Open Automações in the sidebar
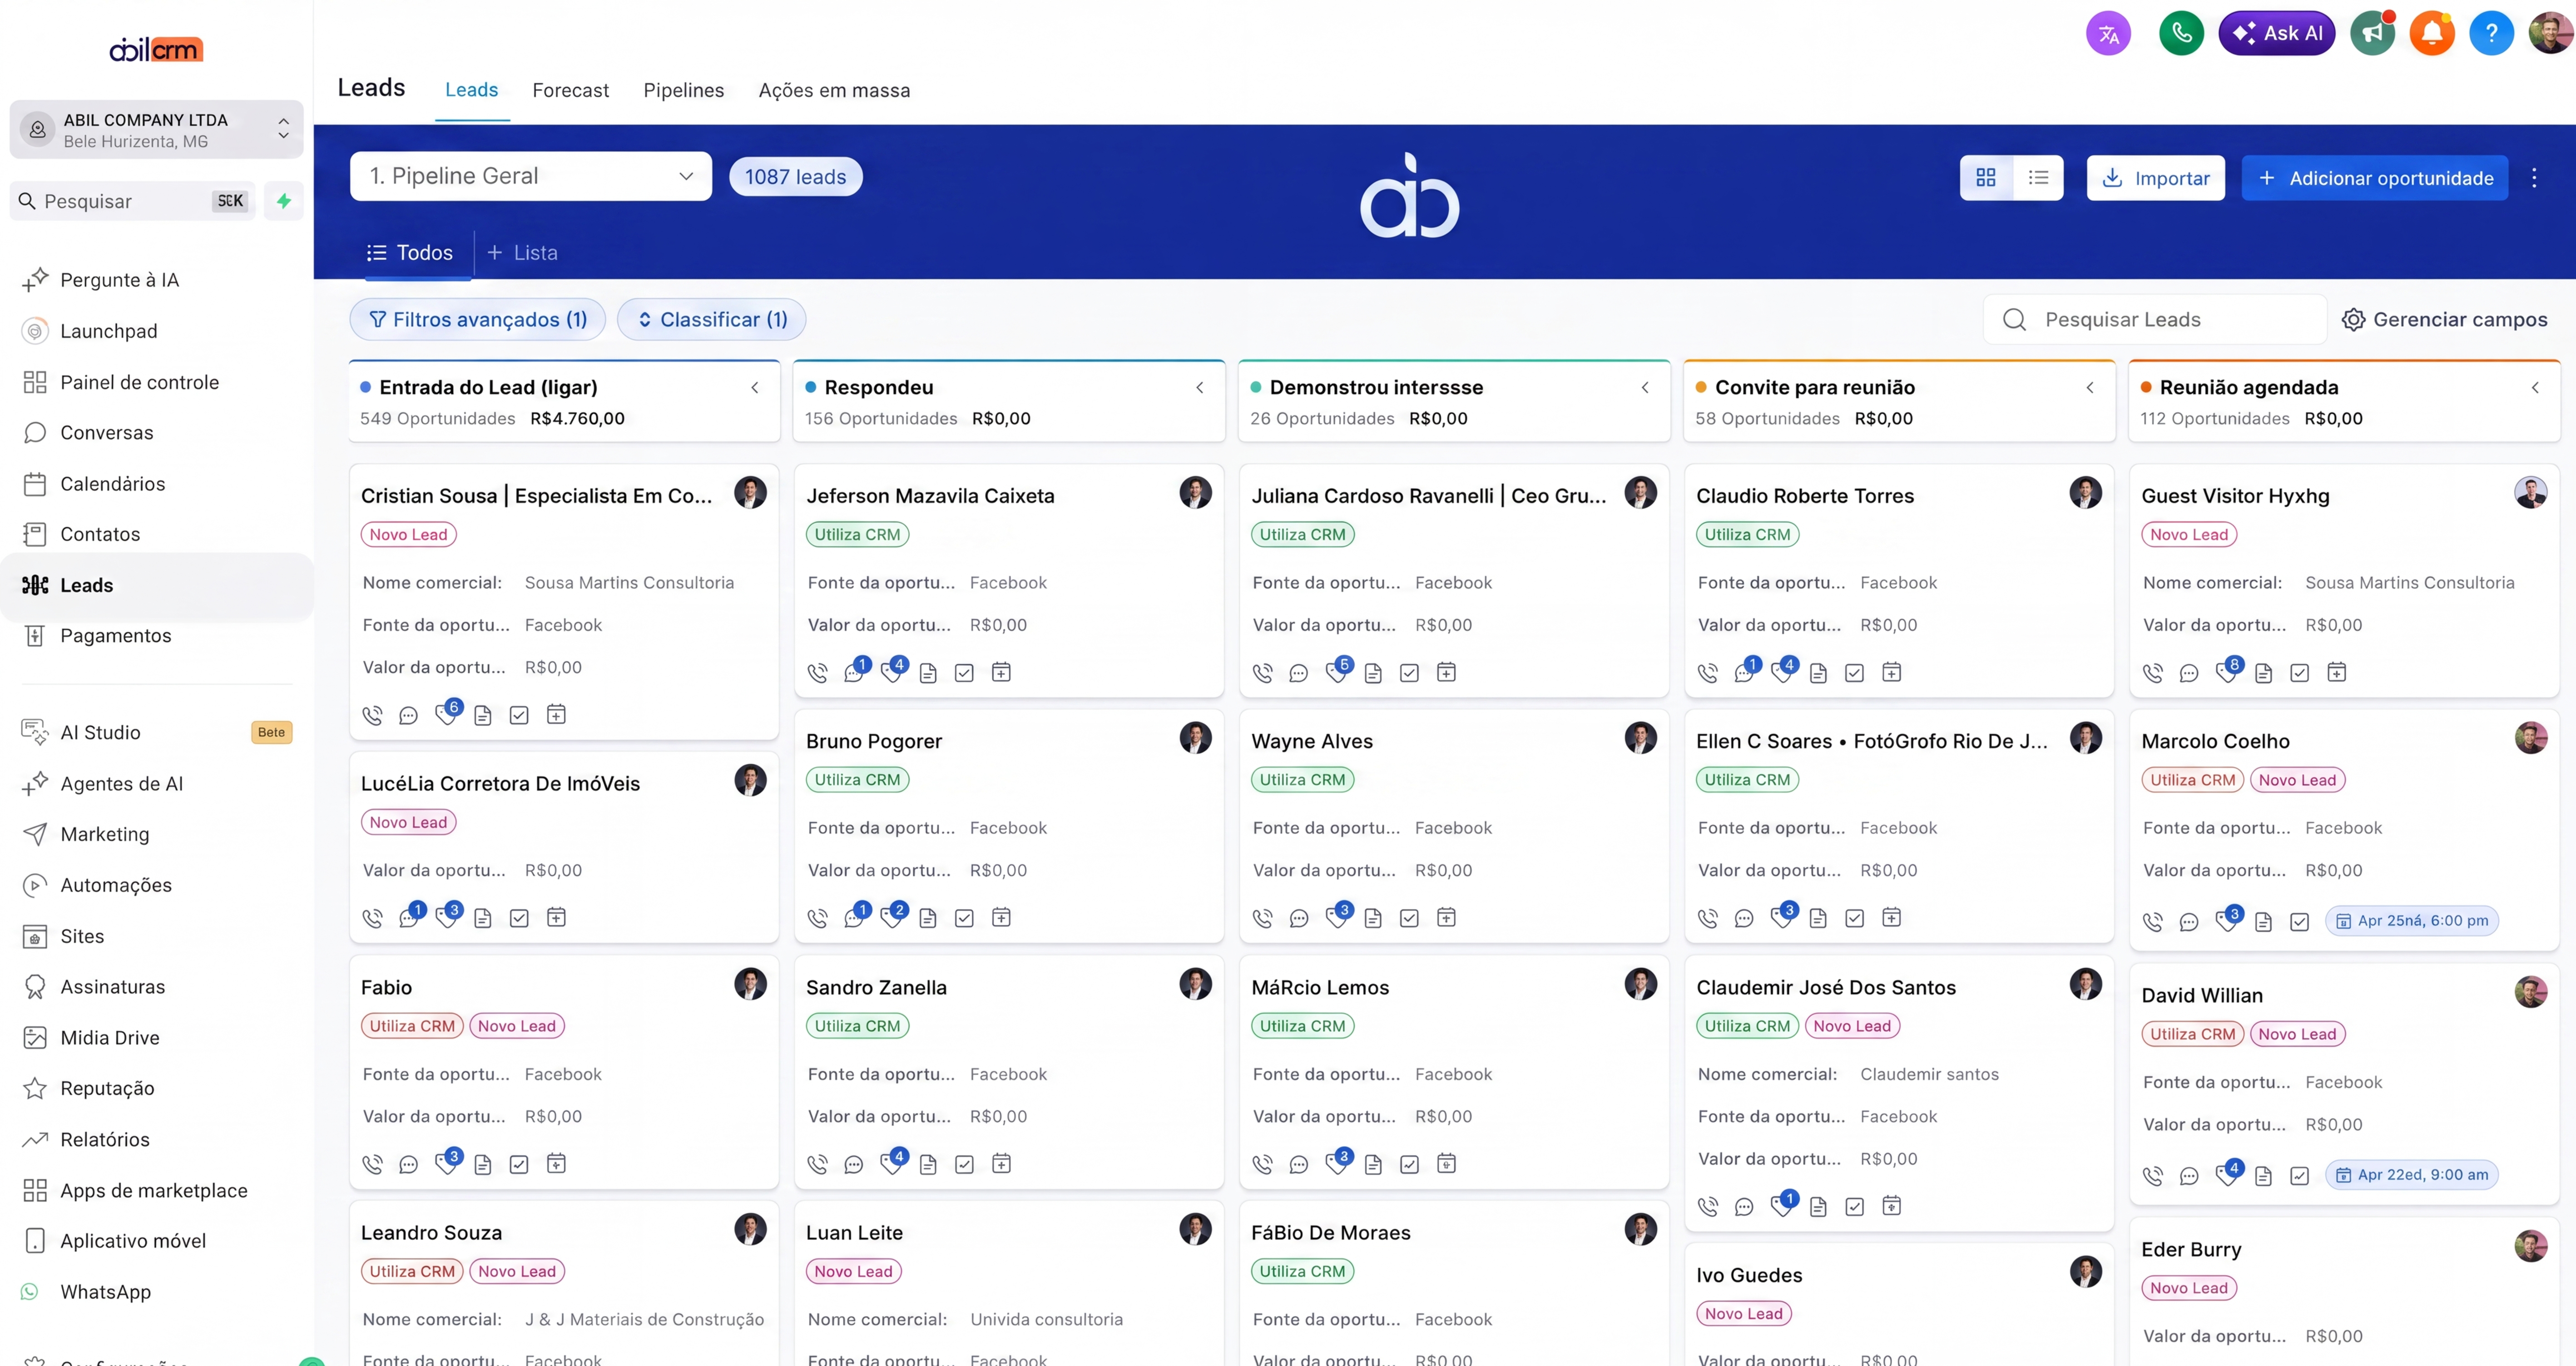Viewport: 2576px width, 1366px height. (x=116, y=885)
